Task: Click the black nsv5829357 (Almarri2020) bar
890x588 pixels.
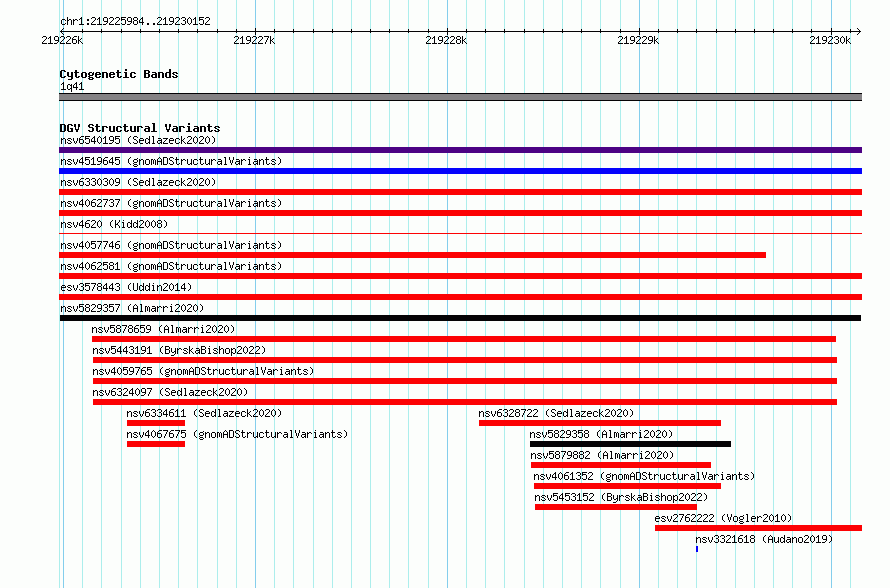Action: tap(460, 318)
